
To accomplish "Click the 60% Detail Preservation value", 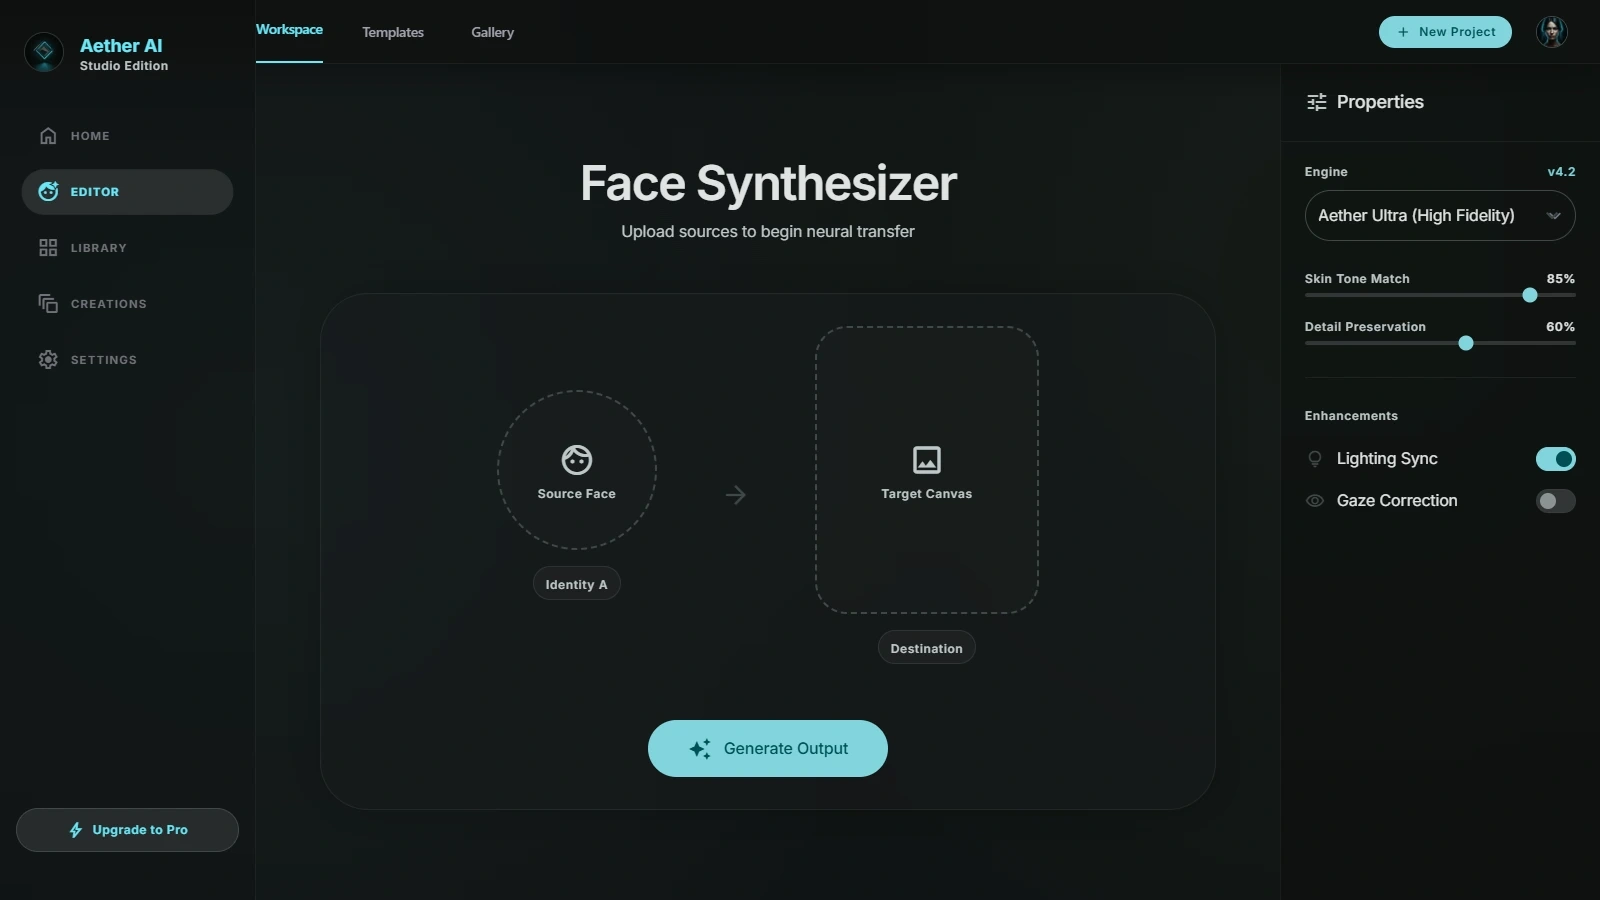I will (x=1561, y=327).
